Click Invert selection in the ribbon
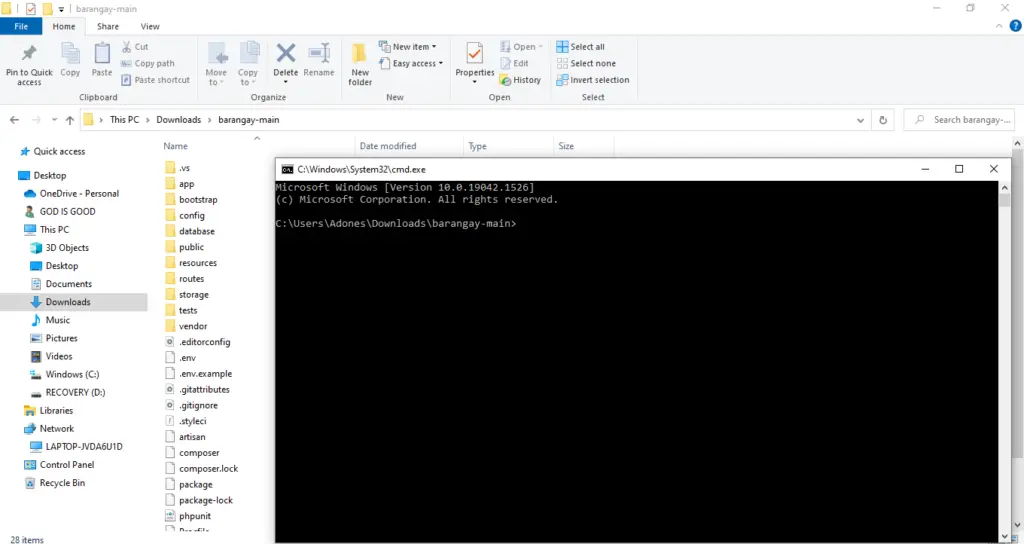The image size is (1024, 544). pos(599,80)
